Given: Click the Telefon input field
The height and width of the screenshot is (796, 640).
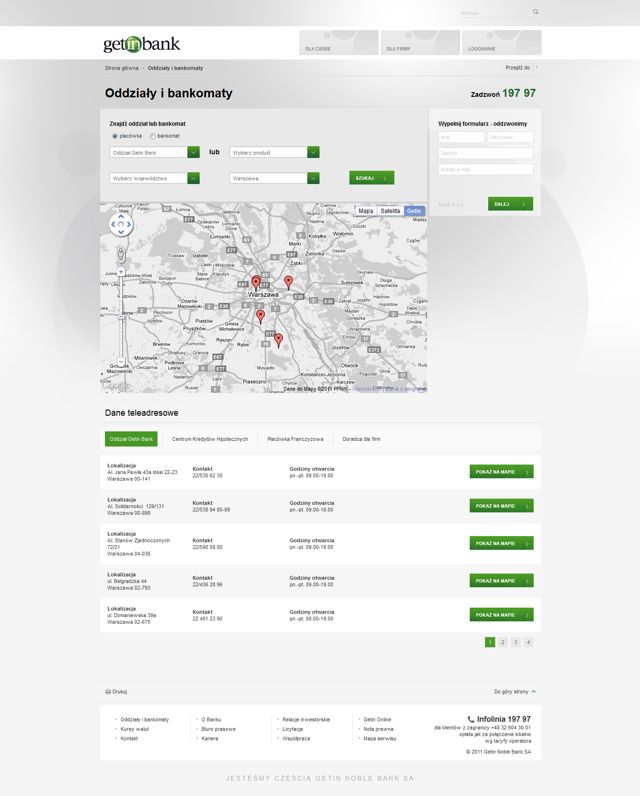Looking at the screenshot, I should [x=486, y=153].
